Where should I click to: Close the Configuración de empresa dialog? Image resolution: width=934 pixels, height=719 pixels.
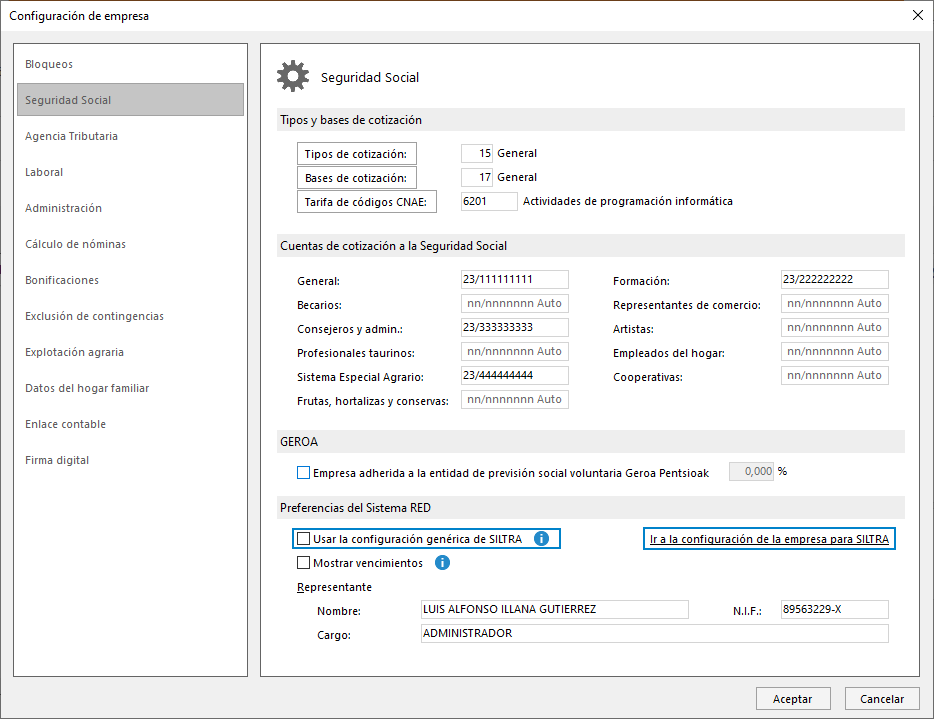[917, 15]
